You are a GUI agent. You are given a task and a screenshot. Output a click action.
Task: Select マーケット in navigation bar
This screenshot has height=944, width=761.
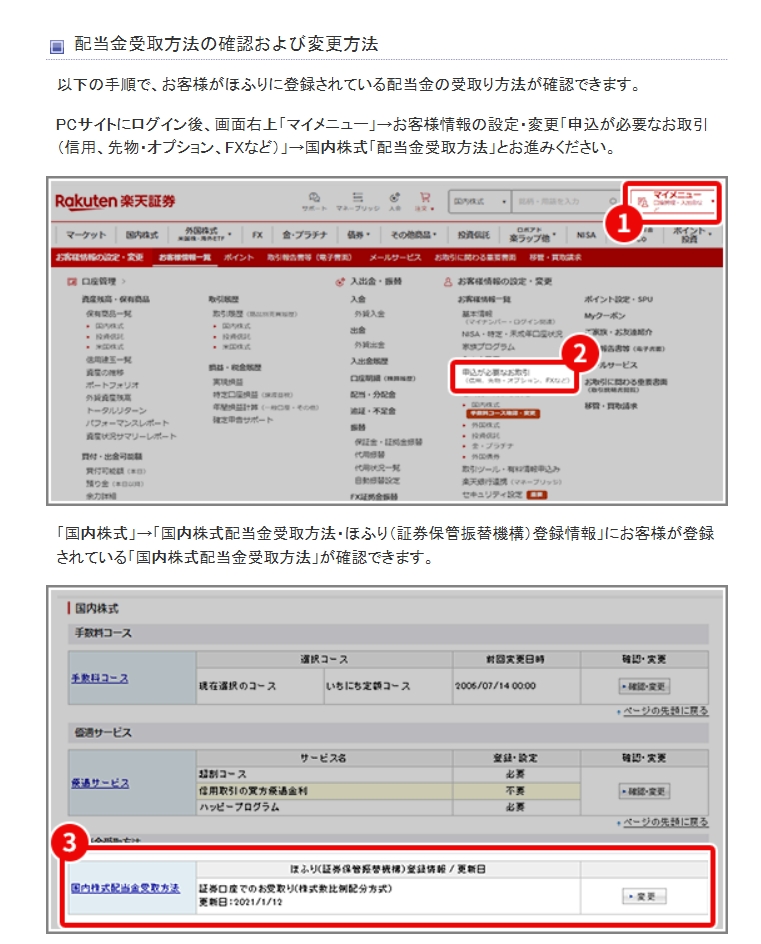click(x=85, y=235)
